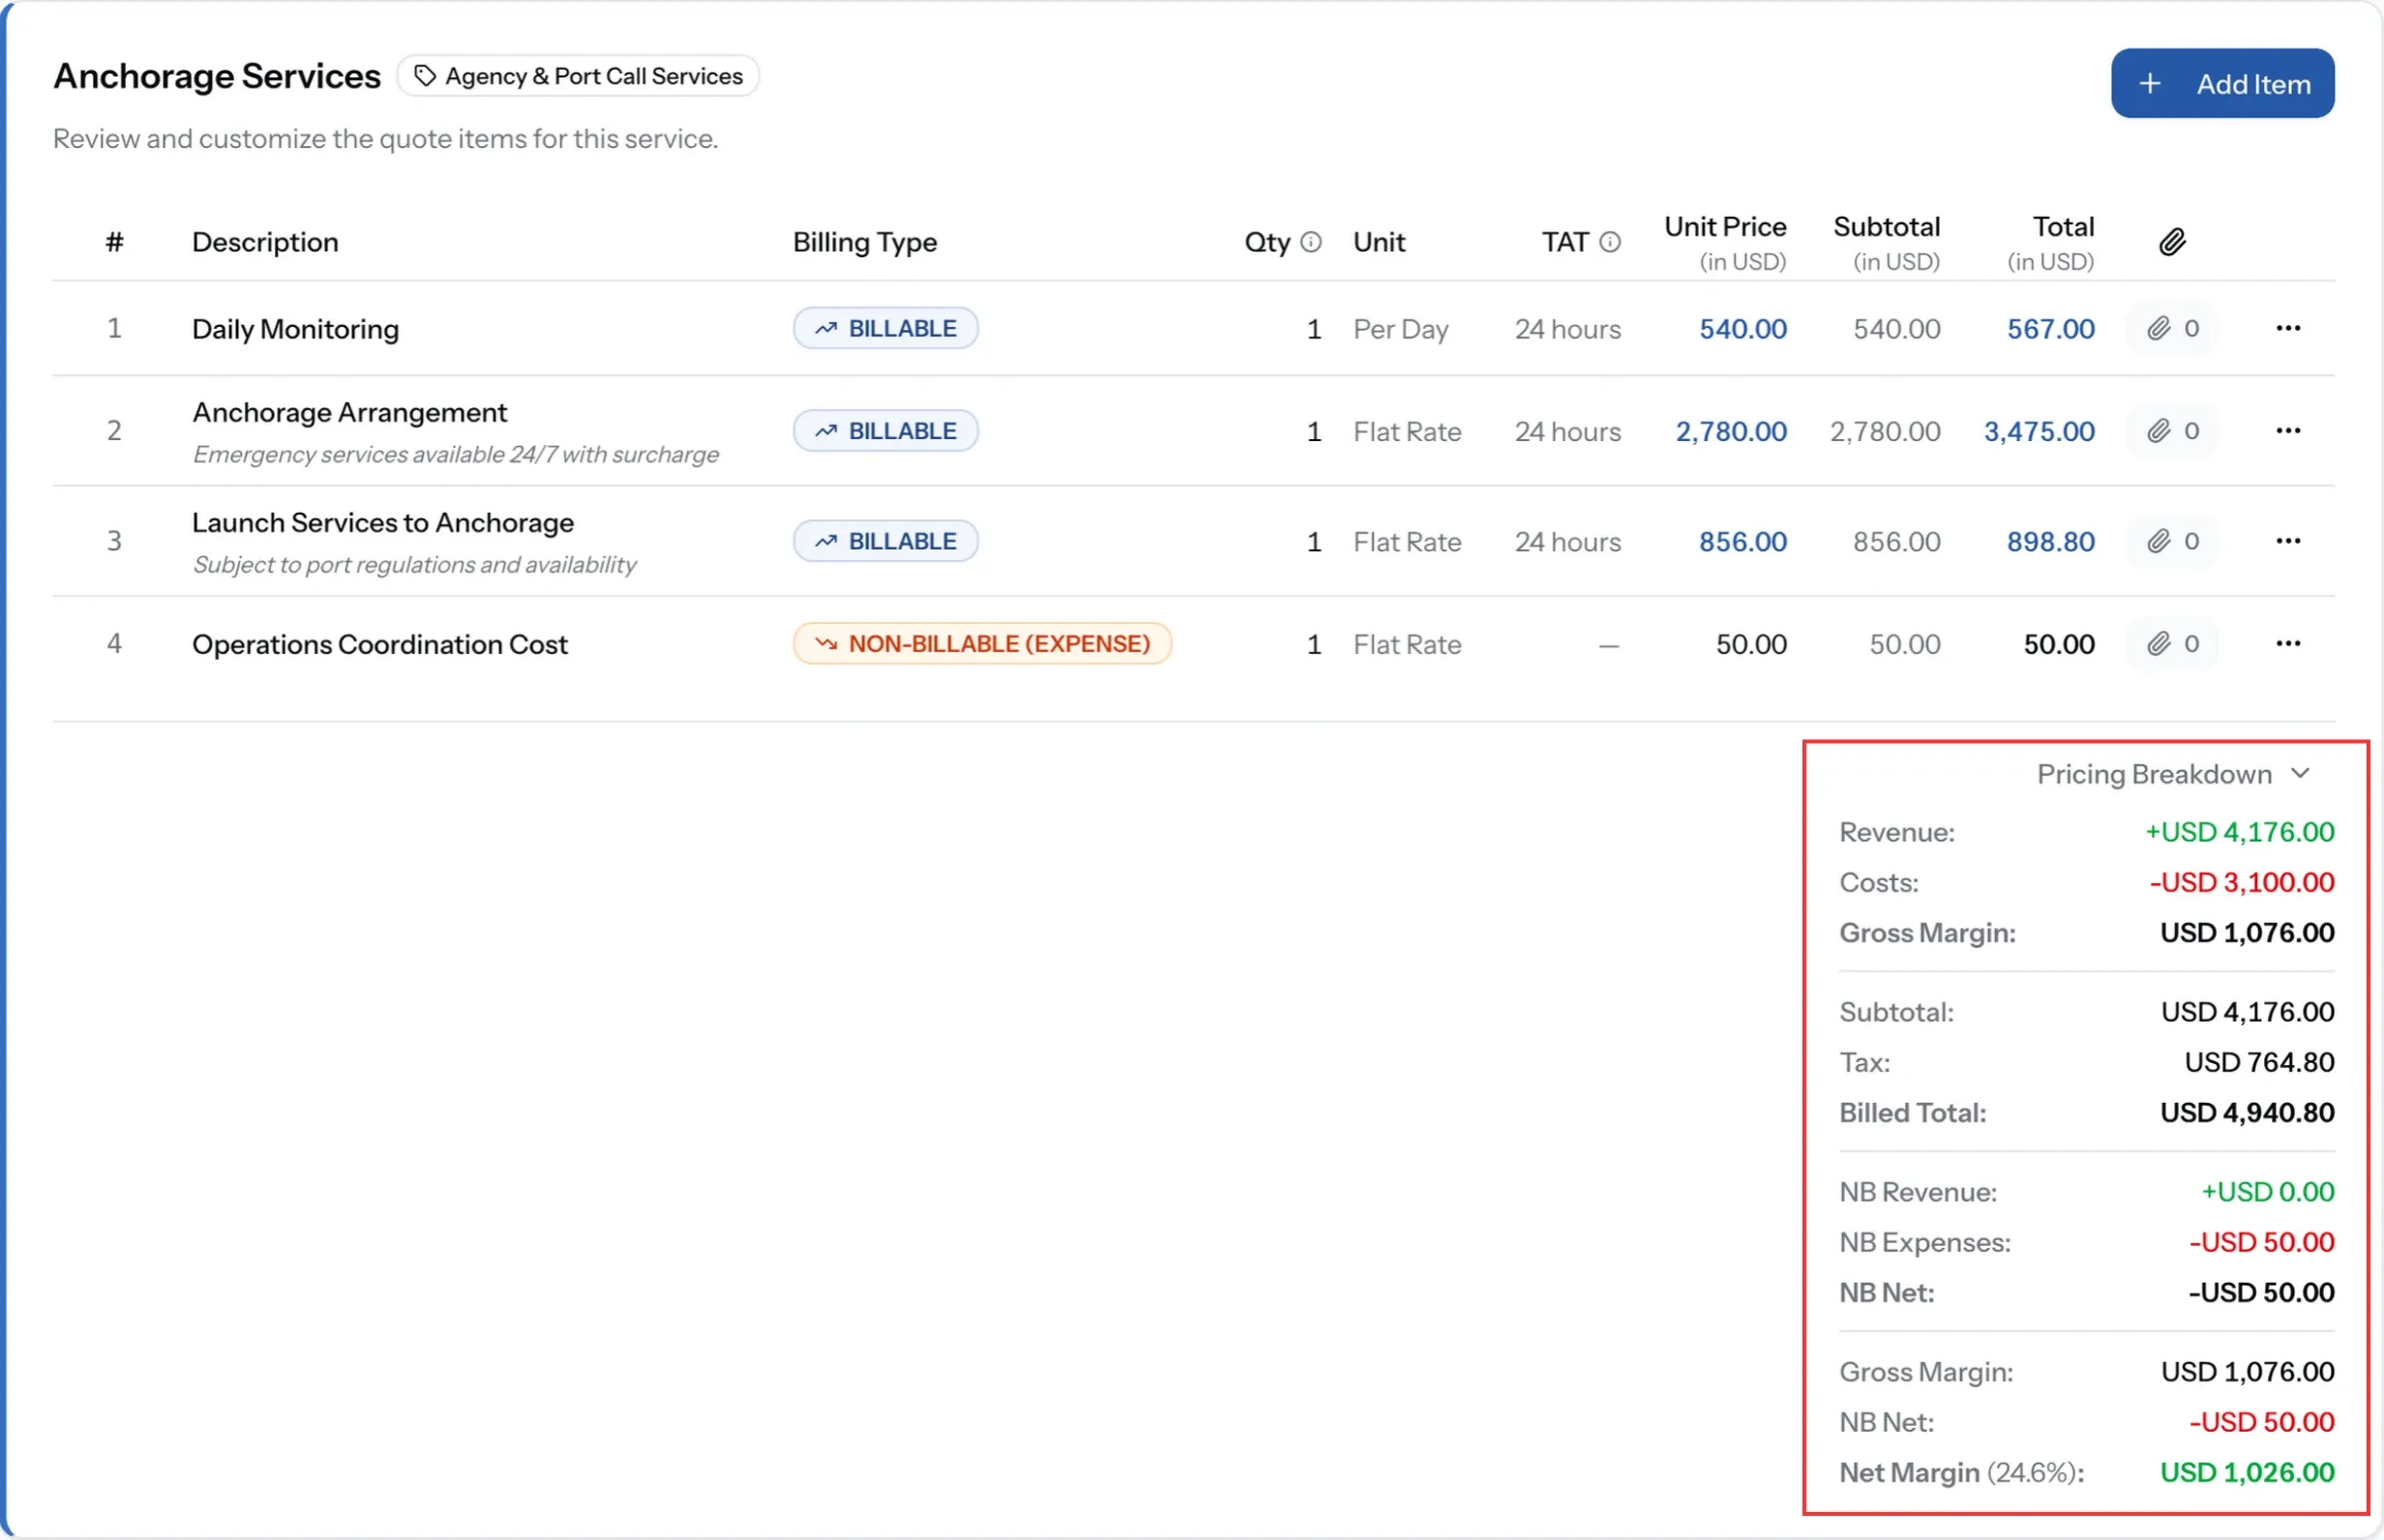The width and height of the screenshot is (2384, 1540).
Task: Click the Description column header
Action: click(x=265, y=242)
